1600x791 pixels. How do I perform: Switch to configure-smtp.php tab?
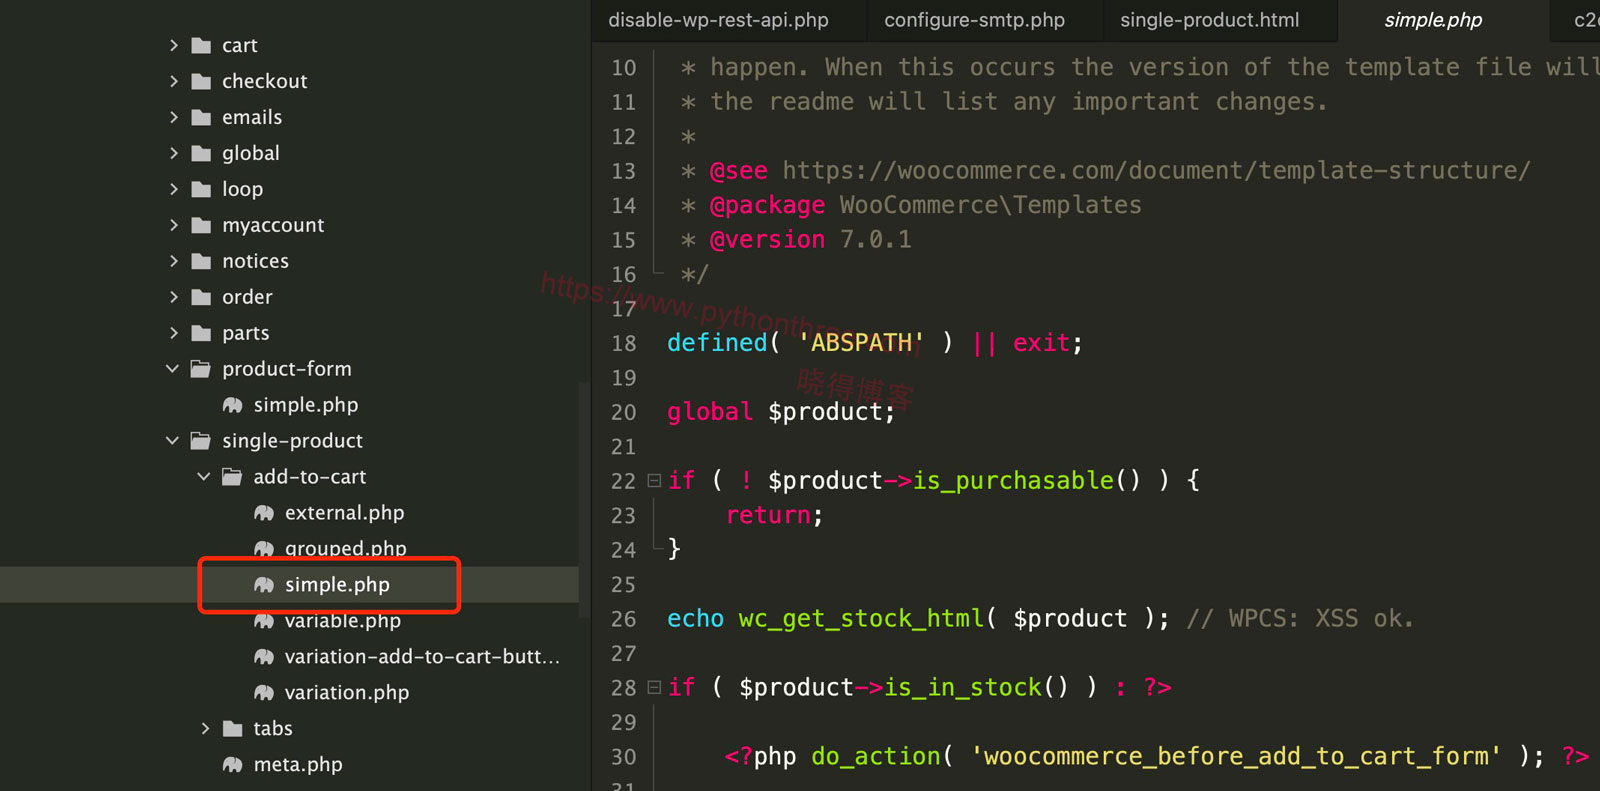point(974,20)
